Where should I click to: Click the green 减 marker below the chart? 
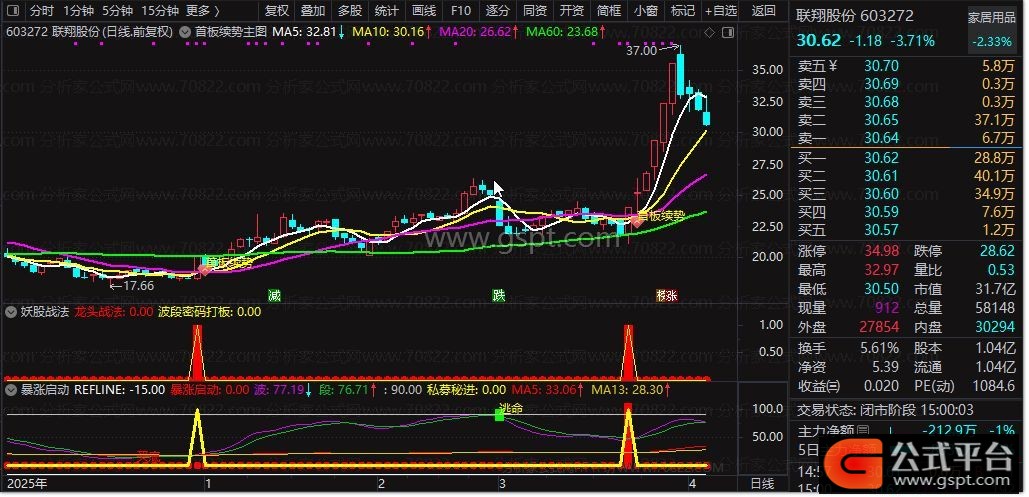(x=274, y=295)
